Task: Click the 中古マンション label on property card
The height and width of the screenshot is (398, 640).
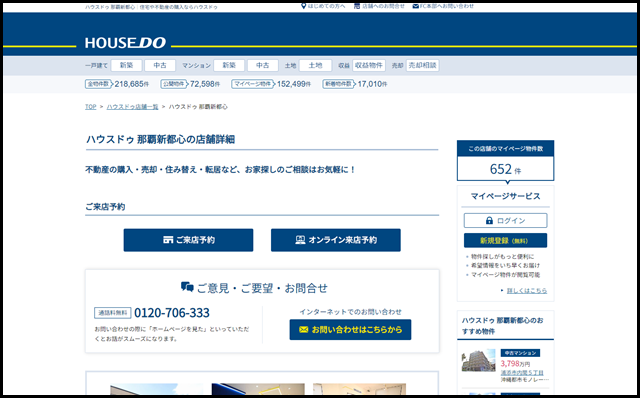Action: pyautogui.click(x=520, y=353)
